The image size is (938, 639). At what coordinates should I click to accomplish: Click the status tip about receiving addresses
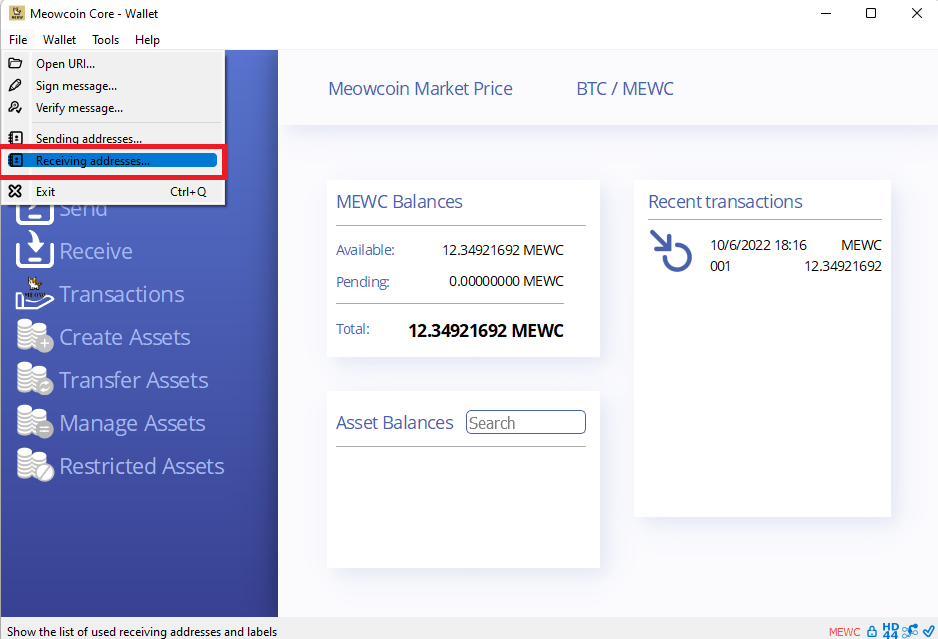(142, 632)
